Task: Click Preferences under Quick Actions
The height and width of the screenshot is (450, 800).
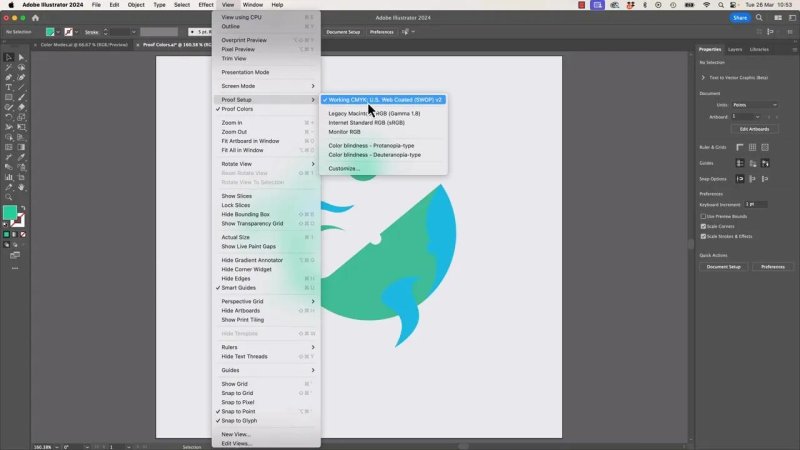Action: [x=772, y=267]
